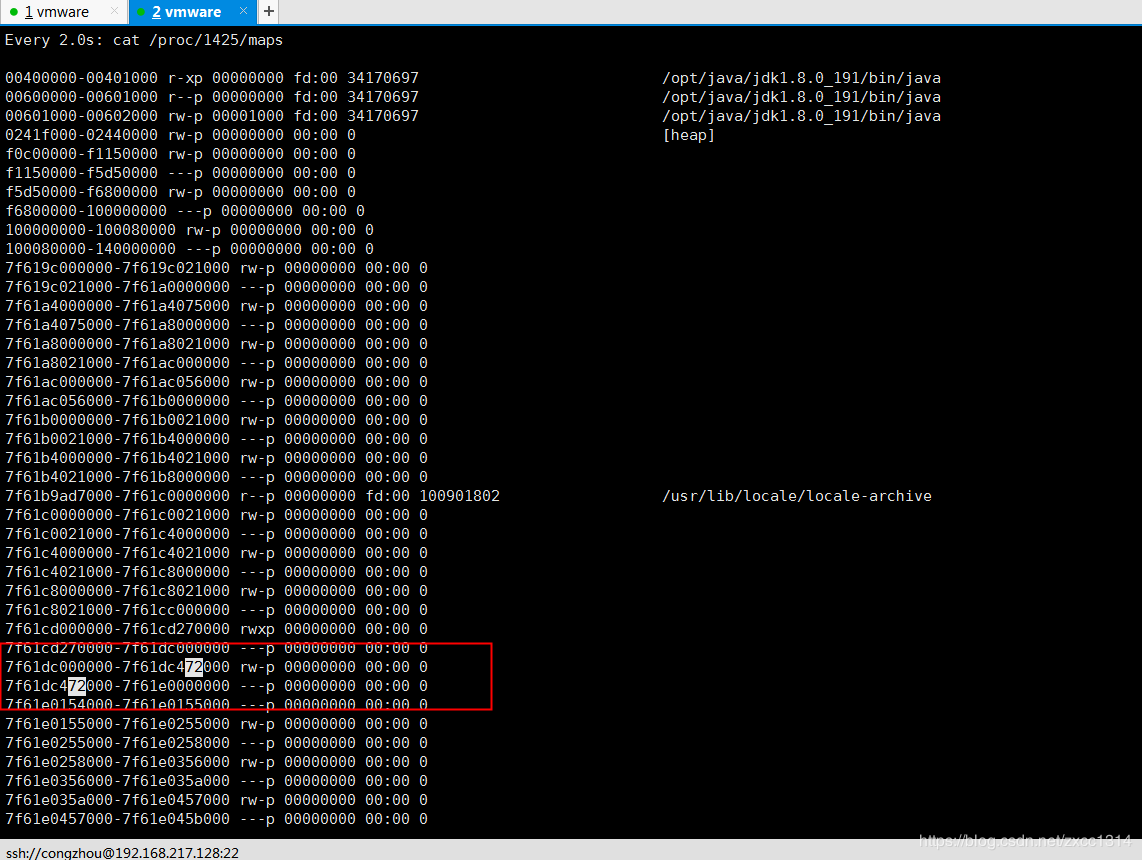Click '/usr/lib/locale/locale-archive' path
The image size is (1142, 860).
(x=797, y=496)
